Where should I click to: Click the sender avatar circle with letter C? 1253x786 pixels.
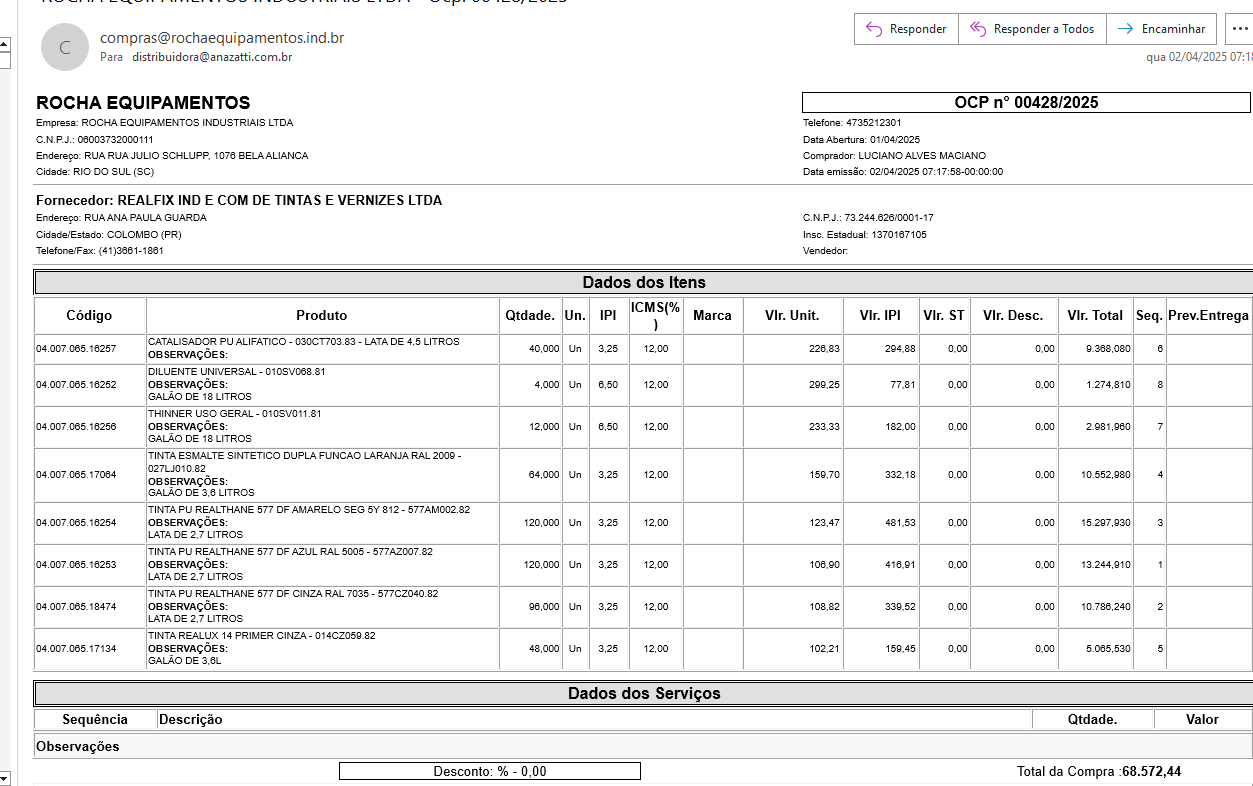[x=65, y=47]
